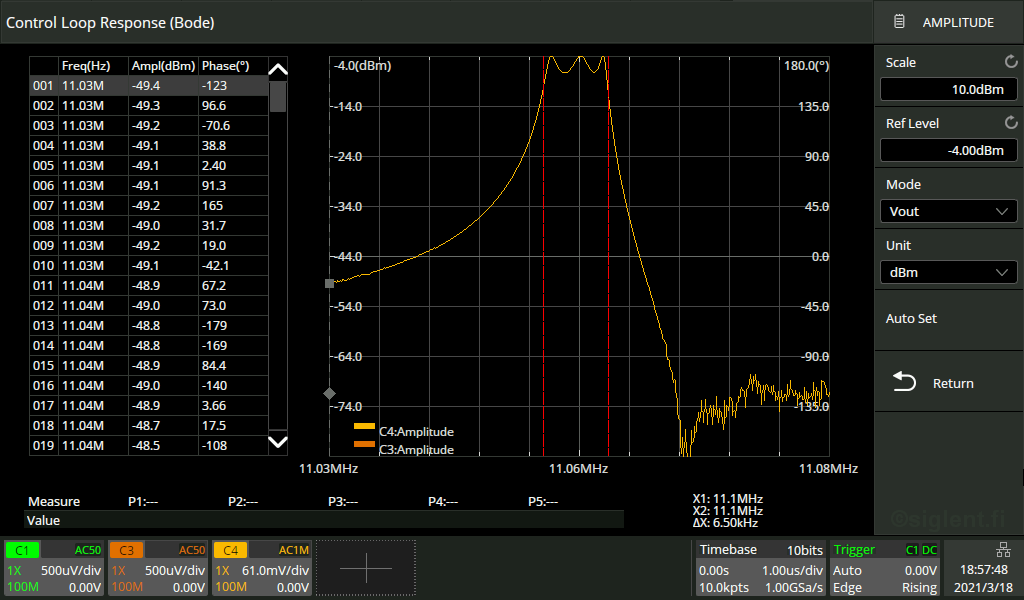Select table row 003 with phase -70.6
This screenshot has height=600, width=1024.
(x=149, y=125)
